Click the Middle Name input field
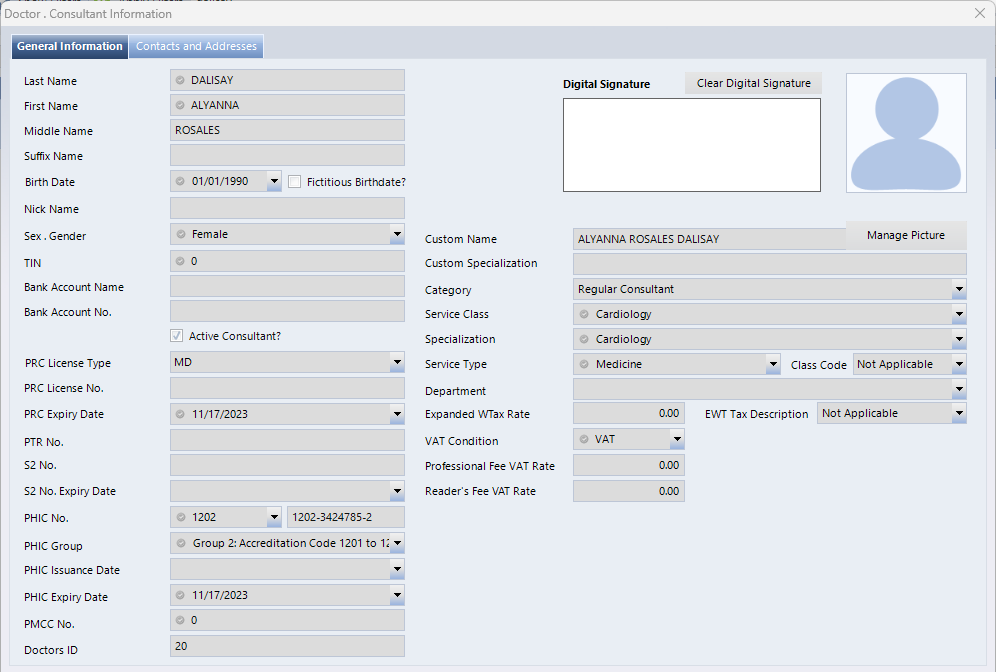The width and height of the screenshot is (996, 672). click(x=287, y=130)
